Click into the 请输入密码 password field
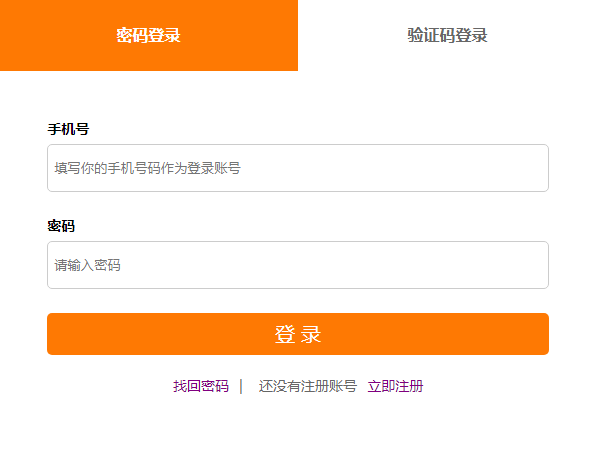The height and width of the screenshot is (462, 595). 298,265
